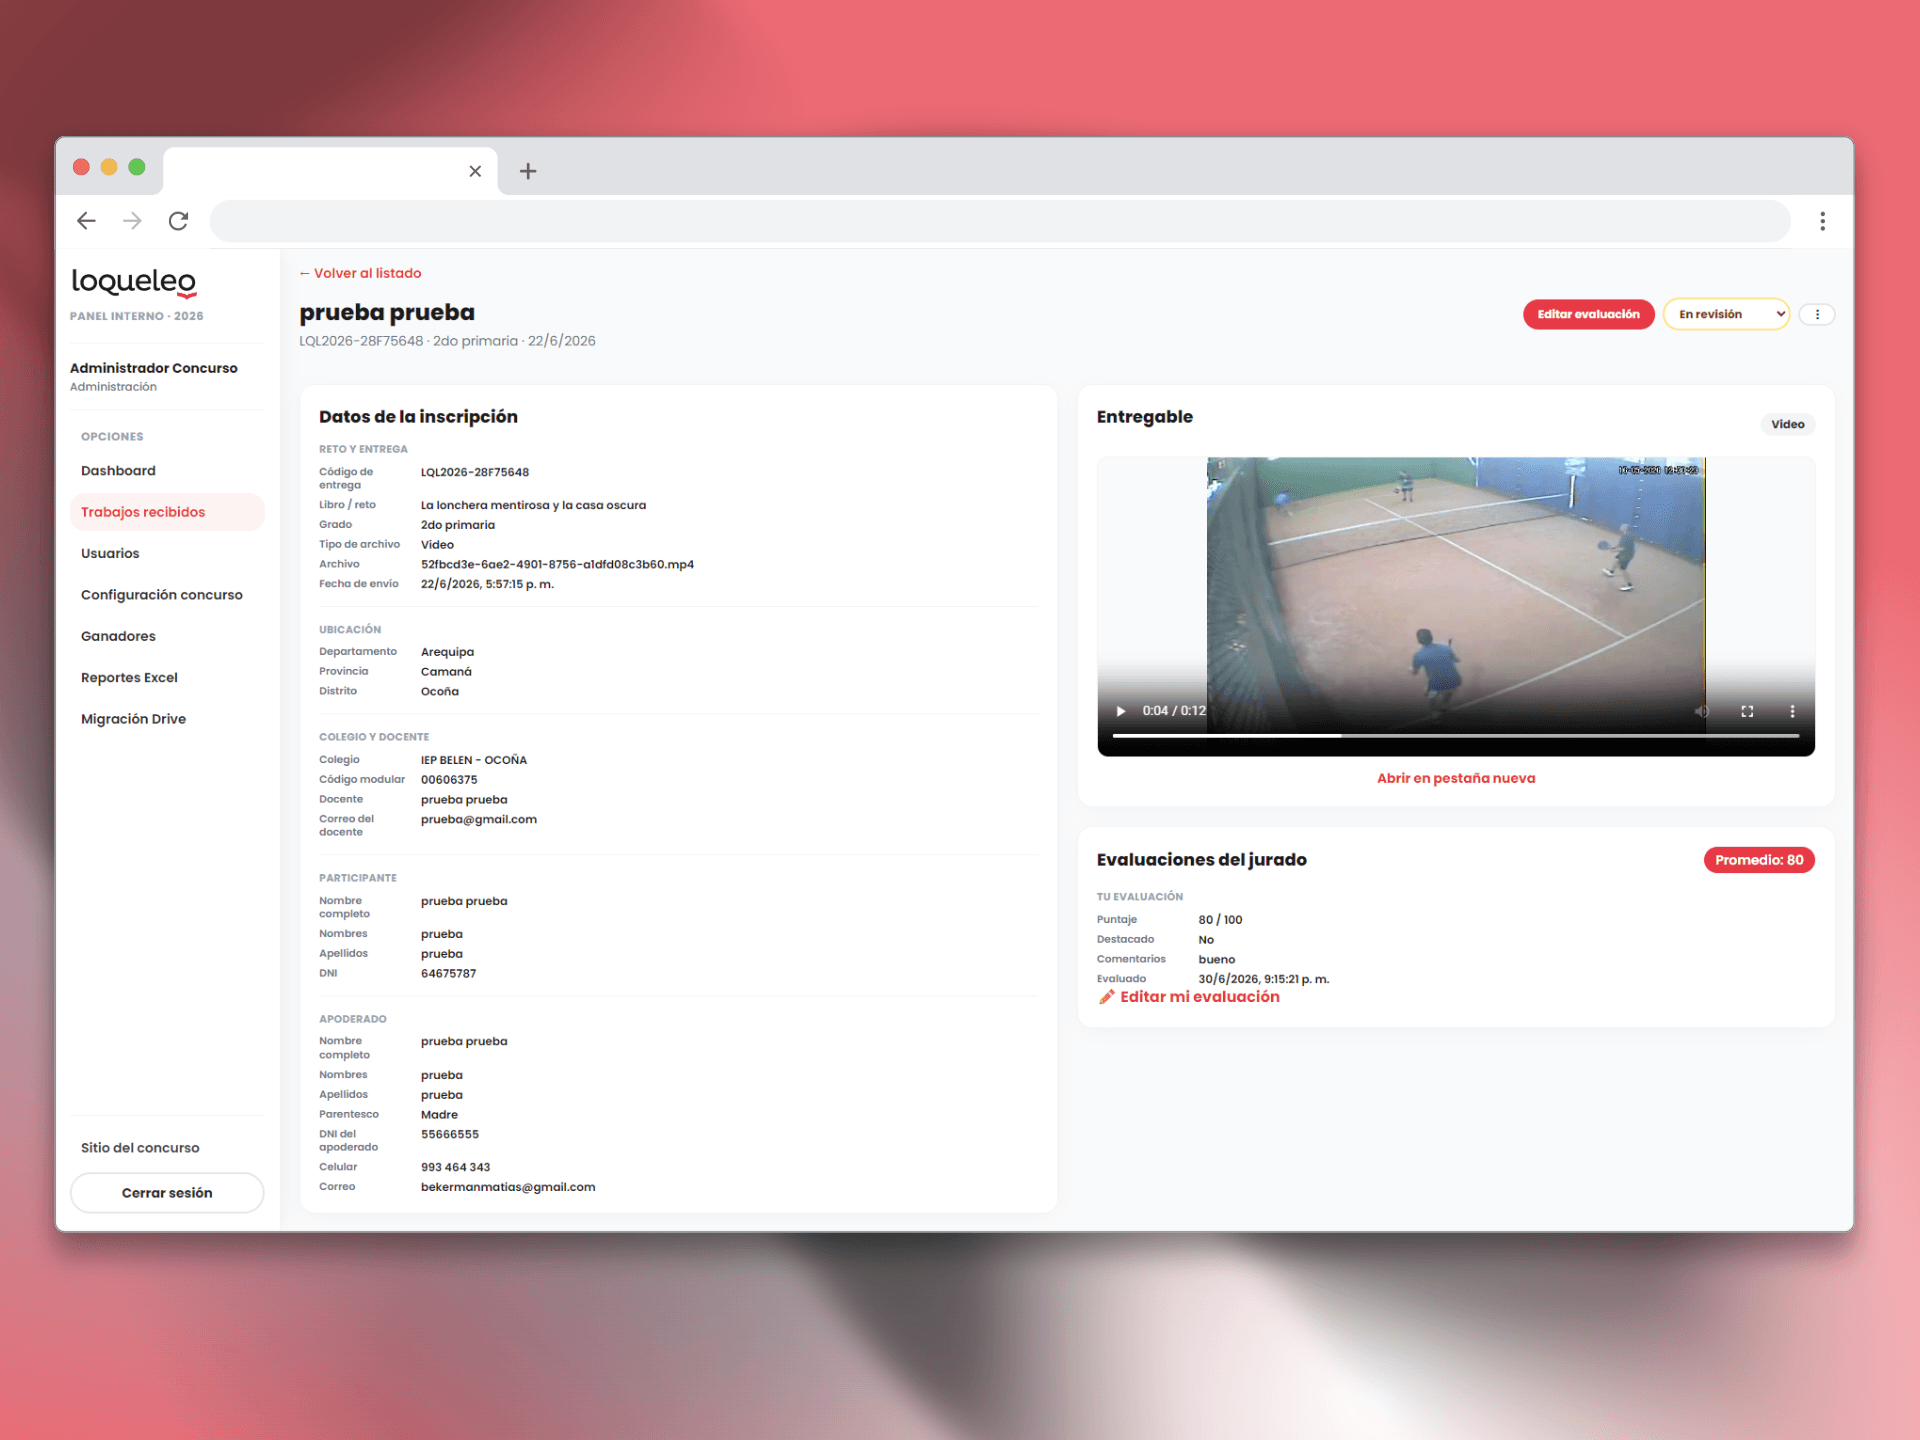Open the video in fullscreen
The height and width of the screenshot is (1440, 1920).
point(1747,711)
